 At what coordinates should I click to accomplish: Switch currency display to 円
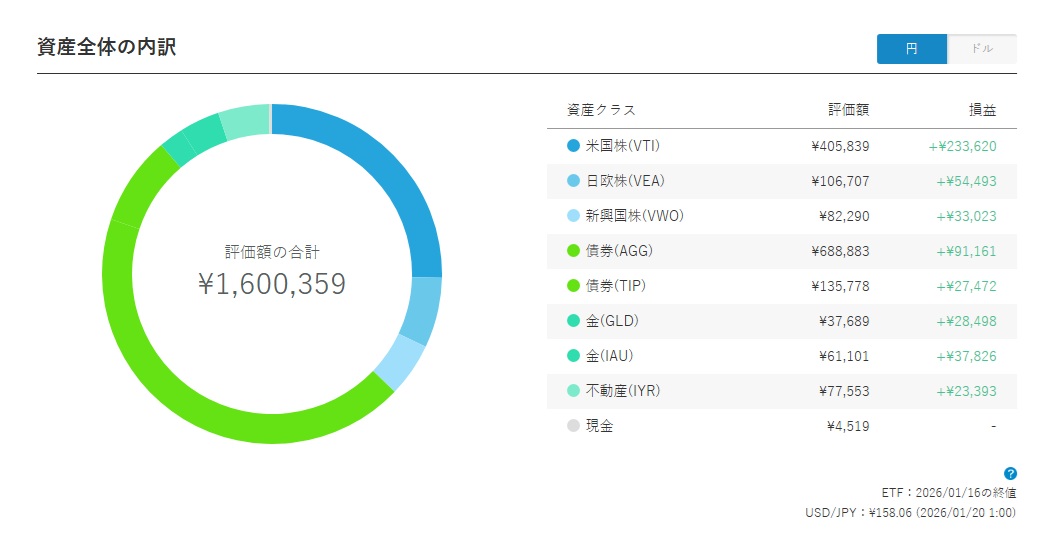[x=911, y=49]
